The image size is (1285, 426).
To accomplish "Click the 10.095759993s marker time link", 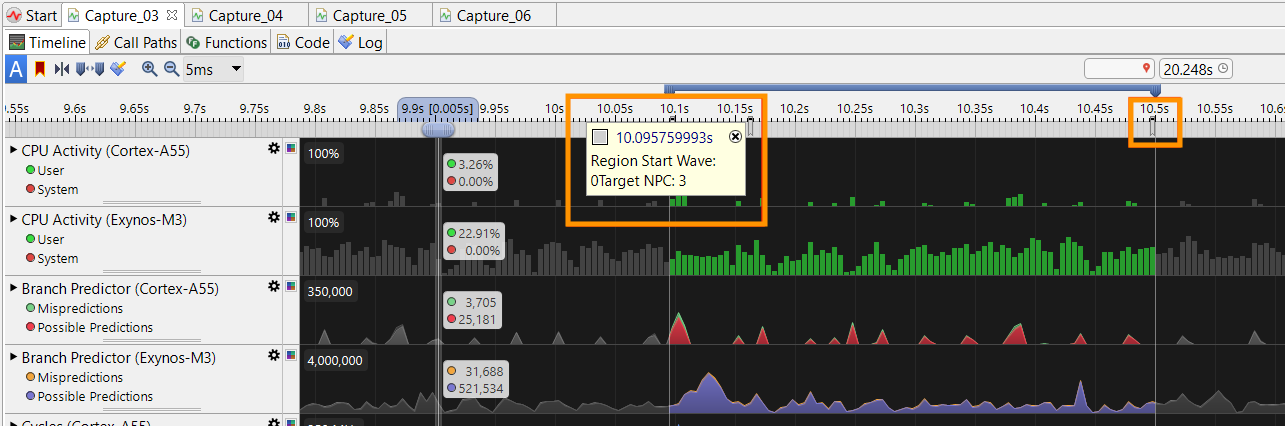I will [664, 137].
